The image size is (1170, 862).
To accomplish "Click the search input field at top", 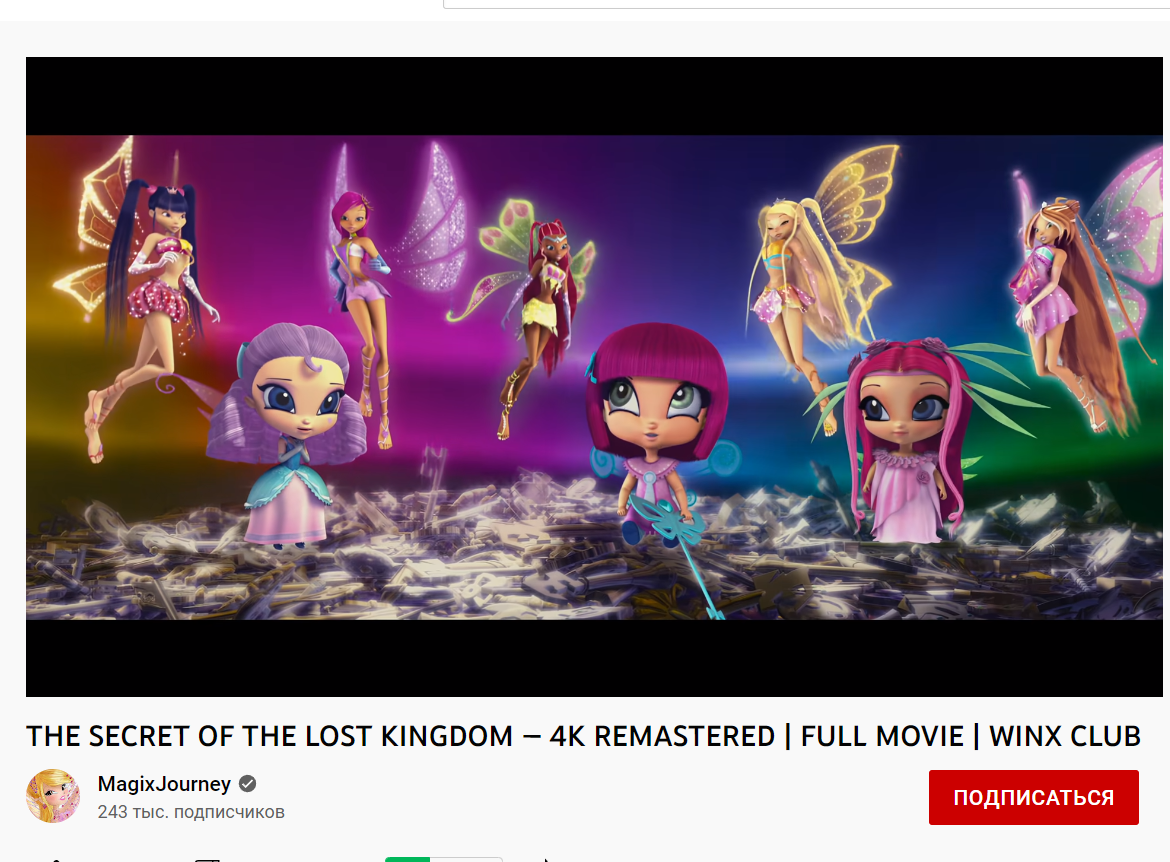I will pyautogui.click(x=806, y=4).
